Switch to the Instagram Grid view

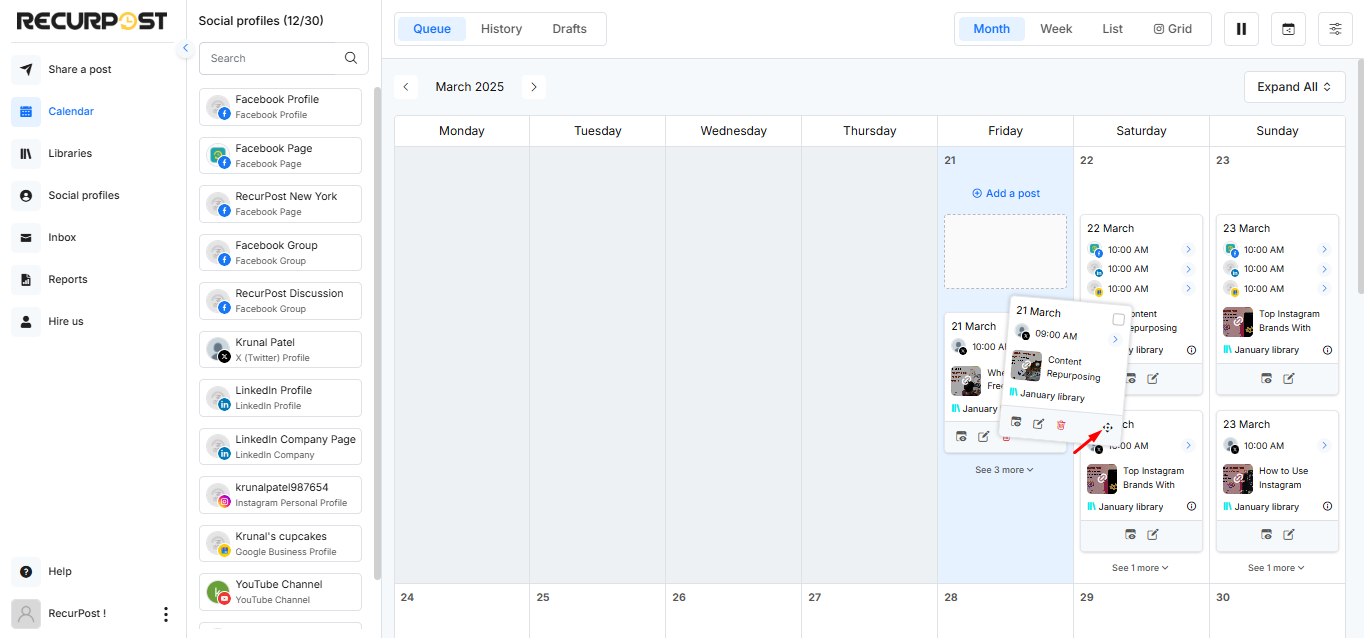[x=1173, y=29]
